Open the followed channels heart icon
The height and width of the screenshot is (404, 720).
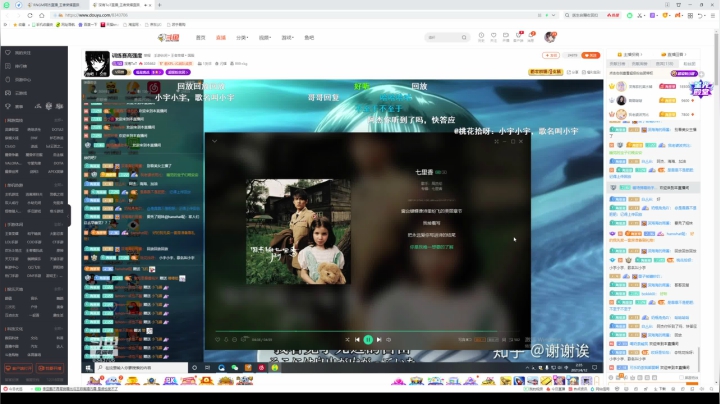[x=494, y=36]
